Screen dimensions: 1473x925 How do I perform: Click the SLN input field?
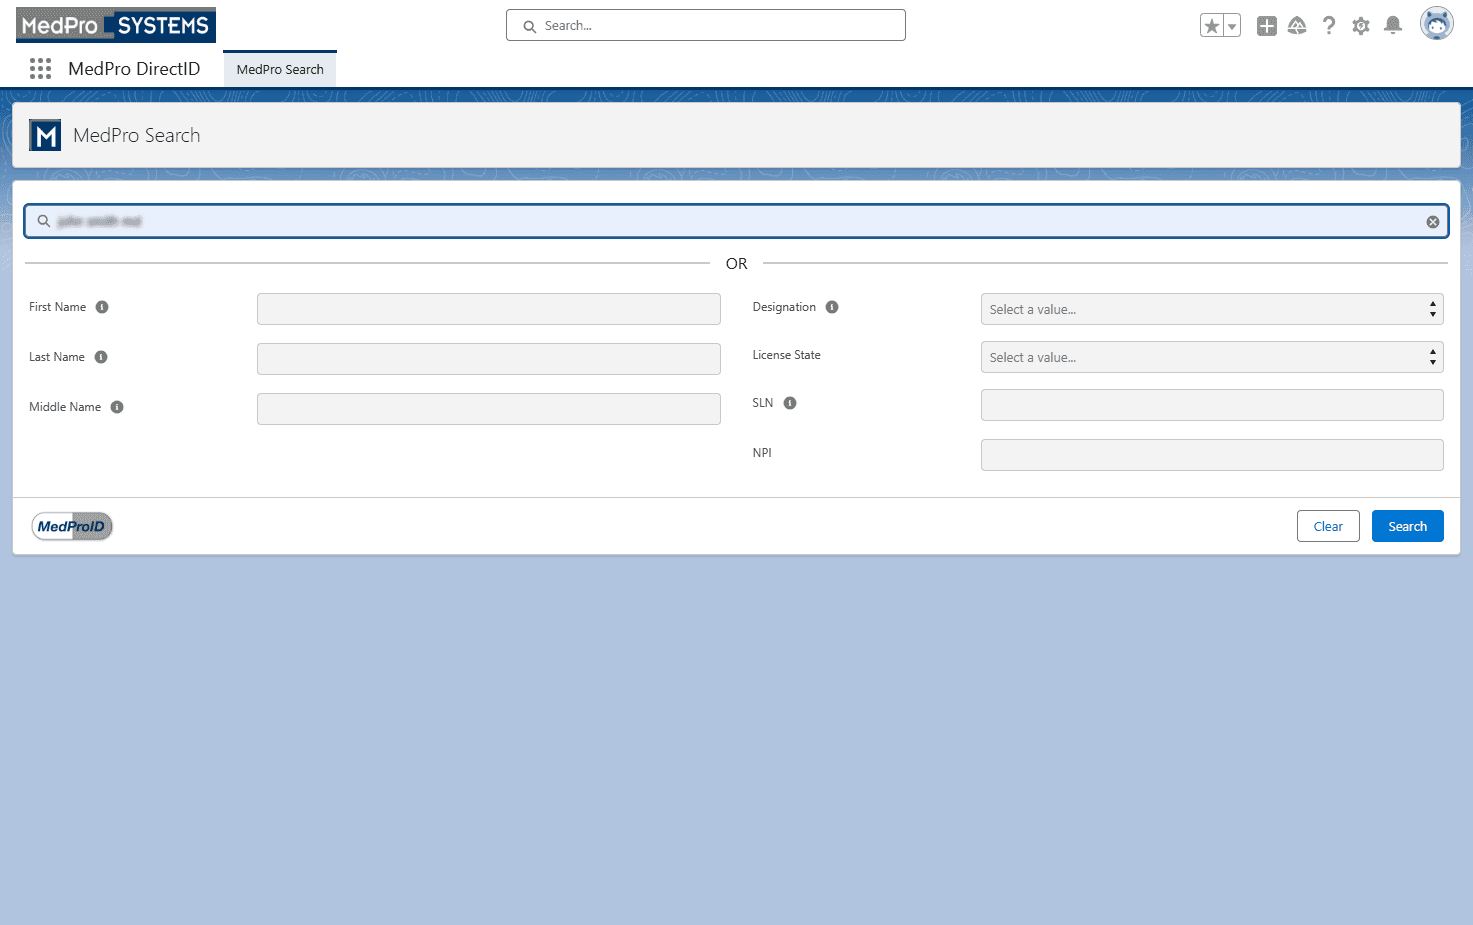1212,405
